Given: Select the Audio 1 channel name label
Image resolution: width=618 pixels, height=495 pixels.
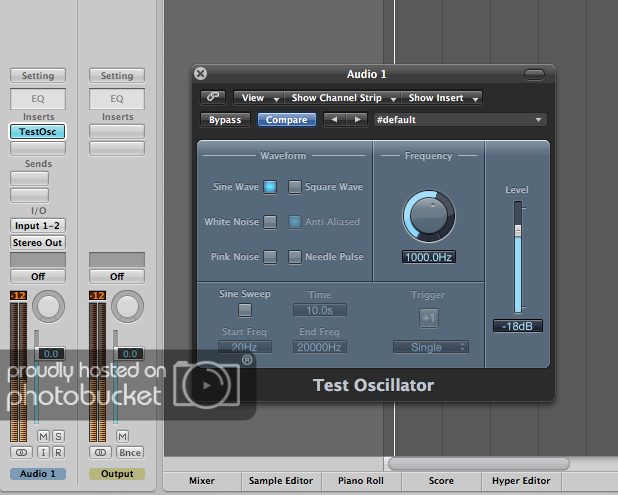Looking at the screenshot, I should click(x=38, y=473).
